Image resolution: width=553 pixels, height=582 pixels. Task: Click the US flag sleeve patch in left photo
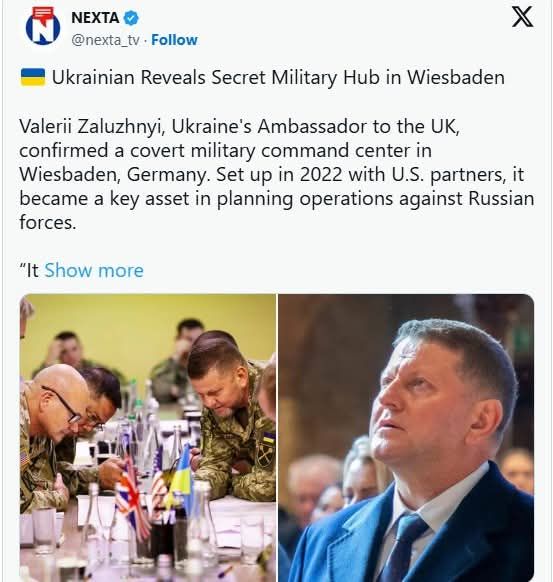24,459
